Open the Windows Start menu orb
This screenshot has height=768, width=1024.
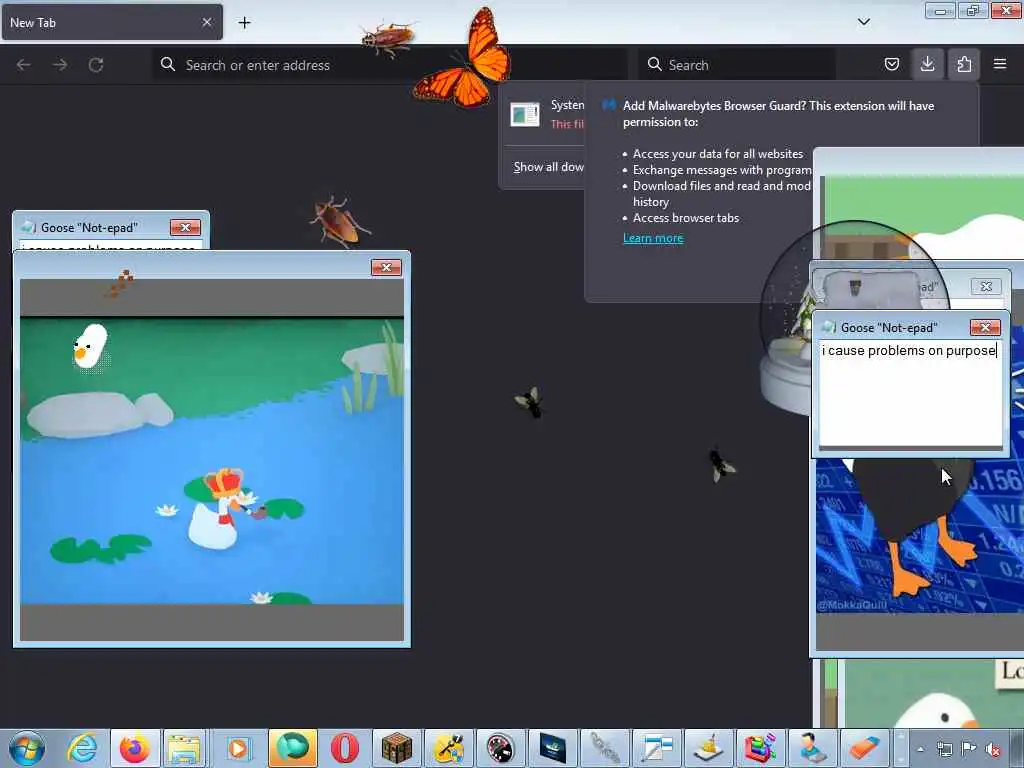(x=26, y=748)
